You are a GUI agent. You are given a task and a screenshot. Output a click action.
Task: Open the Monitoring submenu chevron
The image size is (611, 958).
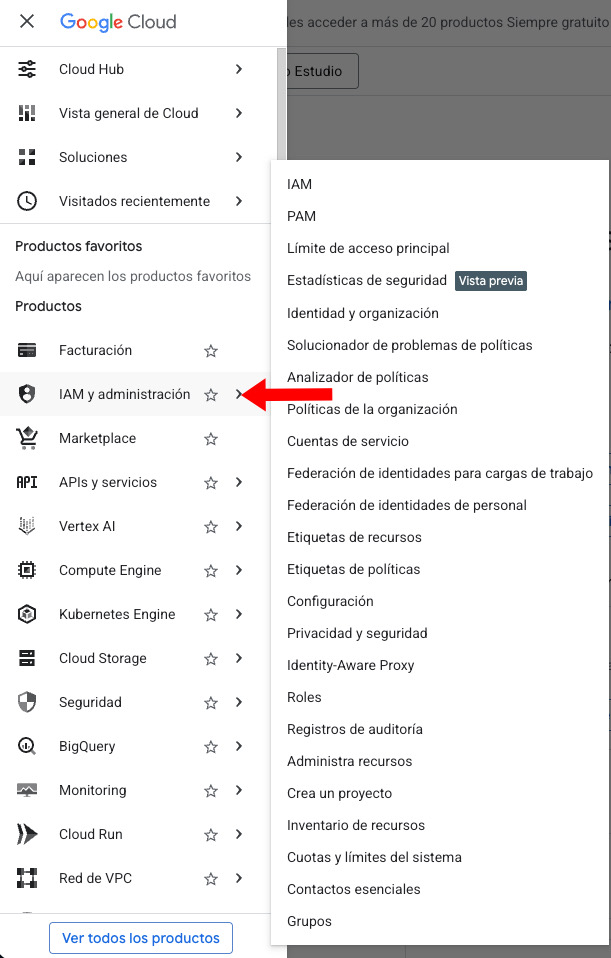pyautogui.click(x=239, y=790)
